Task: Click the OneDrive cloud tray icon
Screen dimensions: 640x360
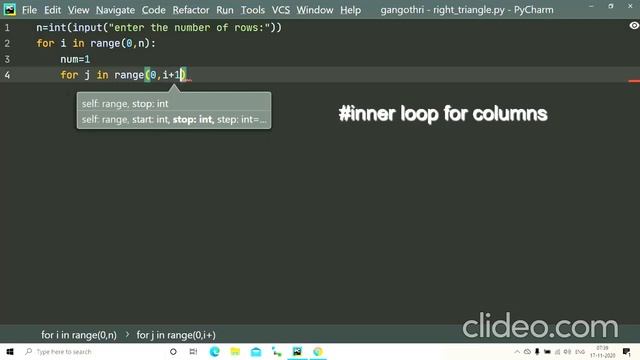Action: point(527,351)
